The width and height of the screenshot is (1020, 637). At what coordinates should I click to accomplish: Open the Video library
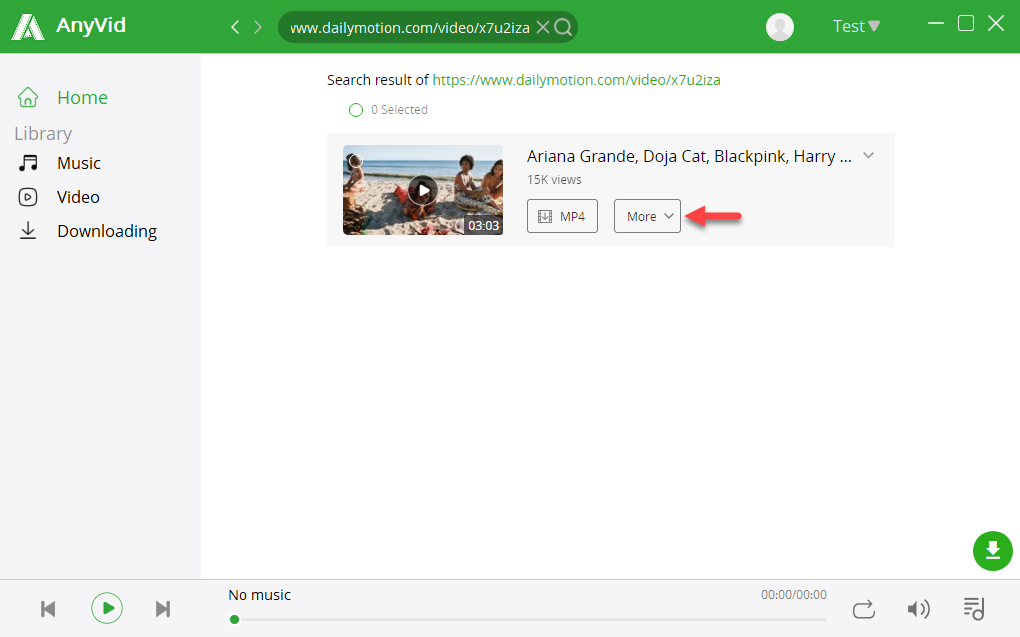pos(78,197)
